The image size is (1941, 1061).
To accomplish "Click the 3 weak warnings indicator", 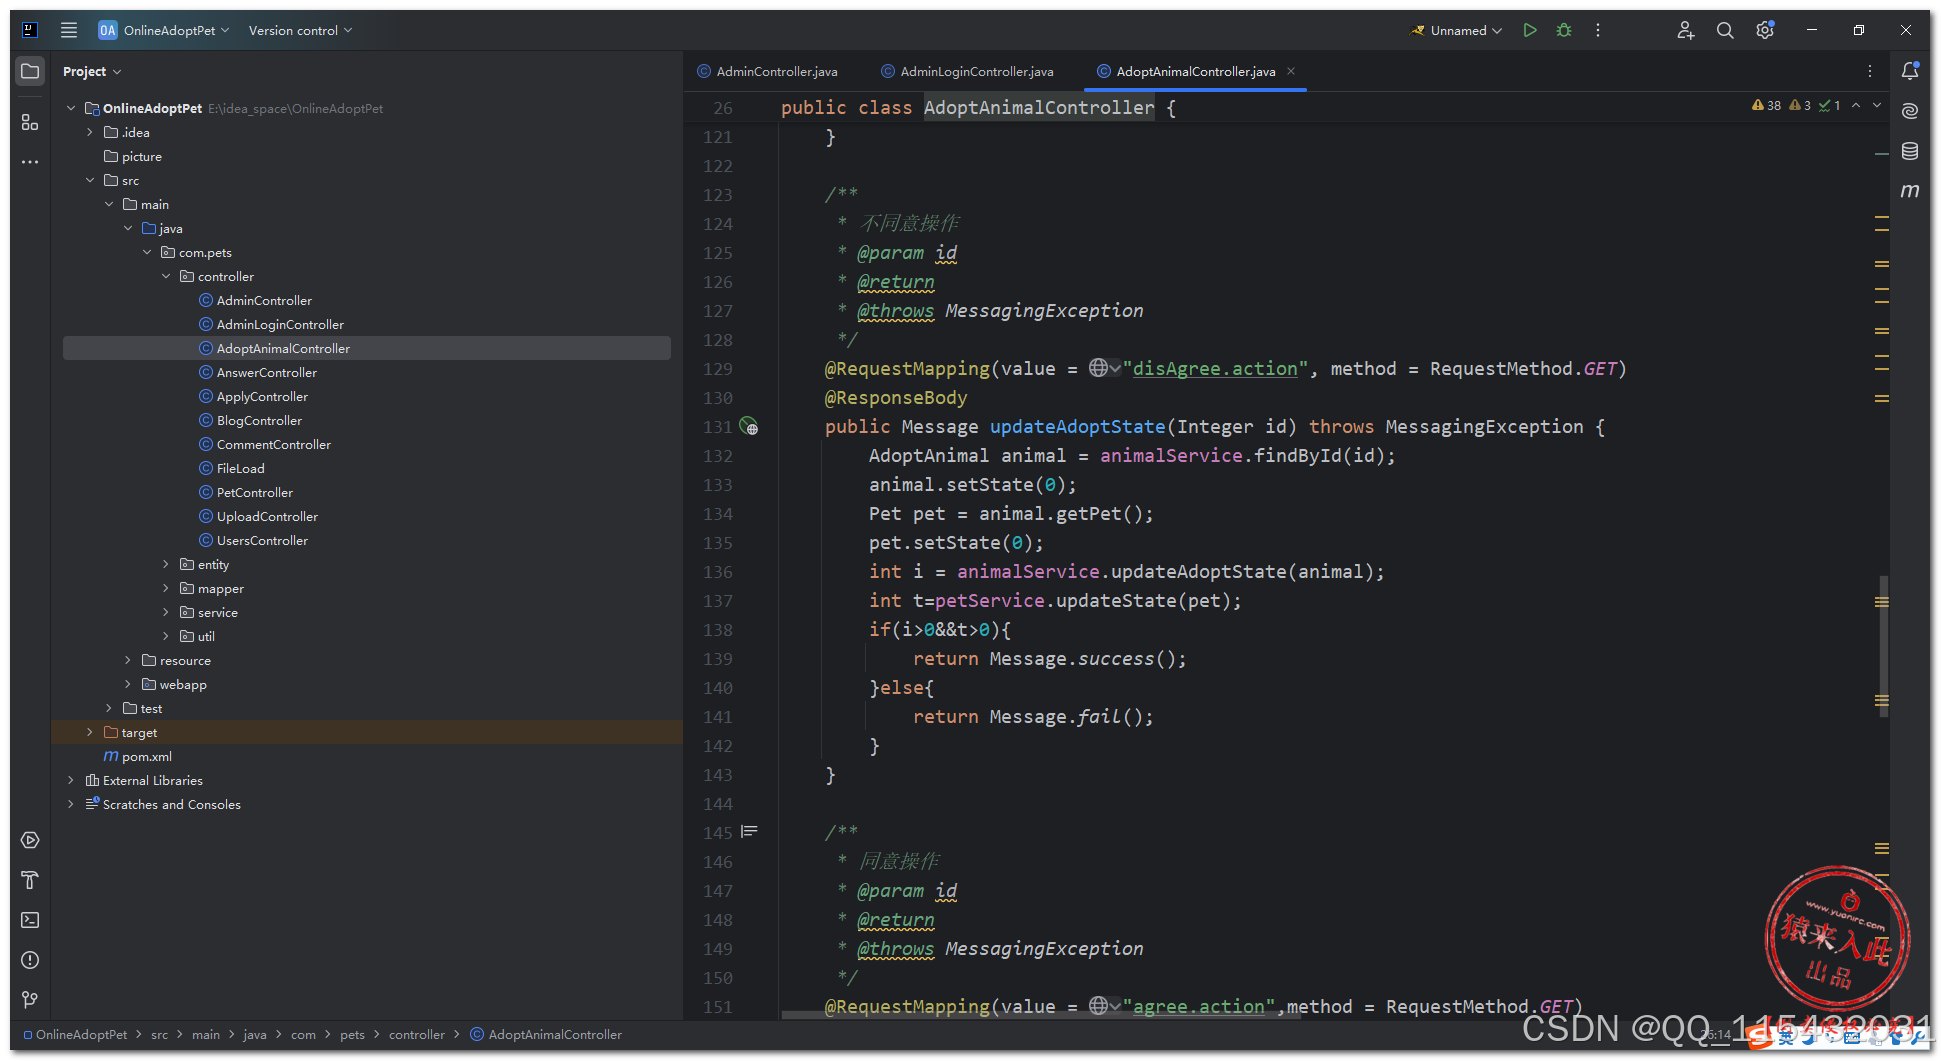I will coord(1801,105).
